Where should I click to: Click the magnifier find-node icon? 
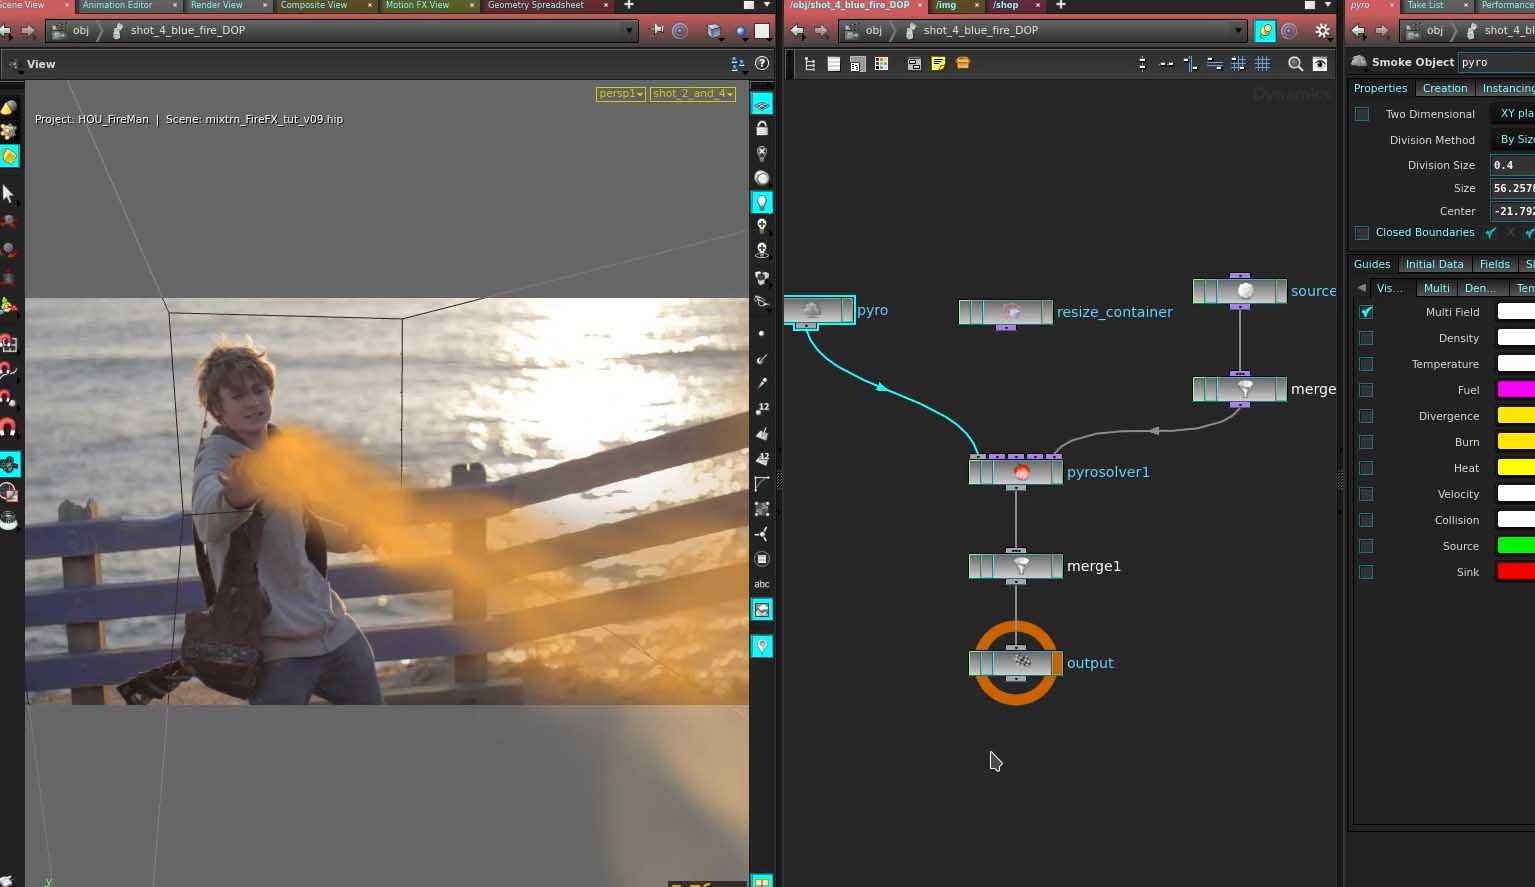coord(1295,64)
